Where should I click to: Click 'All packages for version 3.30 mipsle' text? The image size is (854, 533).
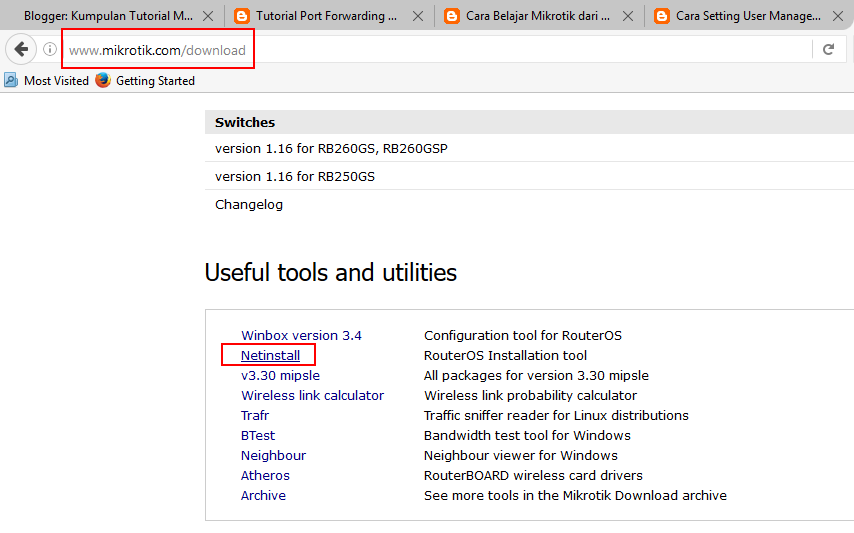tap(536, 376)
